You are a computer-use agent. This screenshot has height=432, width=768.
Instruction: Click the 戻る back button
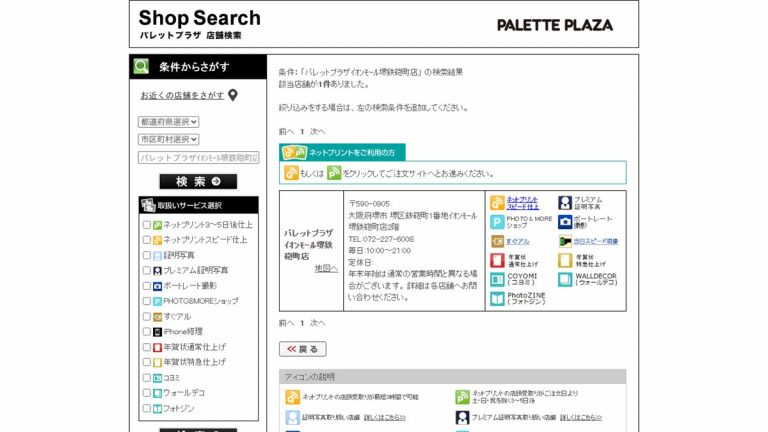click(303, 349)
